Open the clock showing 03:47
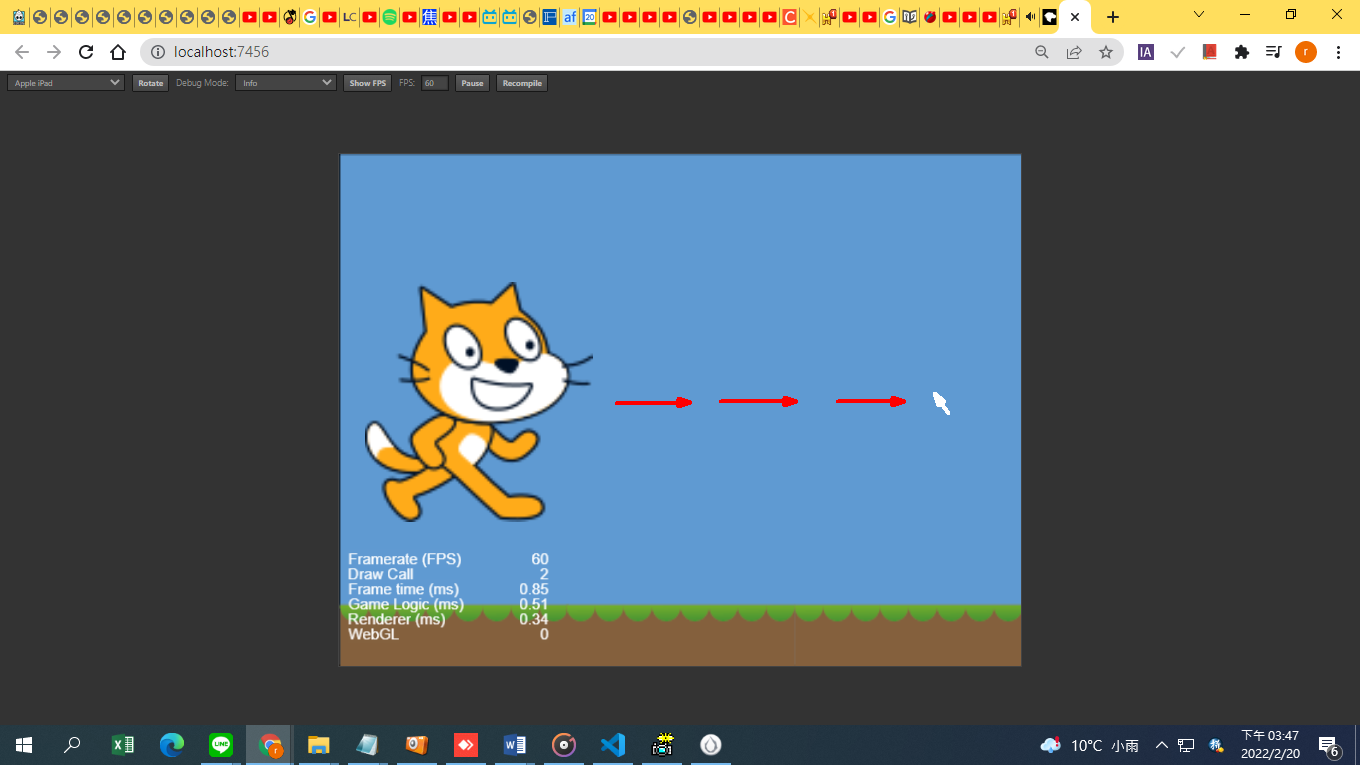The image size is (1360, 765). (x=1270, y=745)
